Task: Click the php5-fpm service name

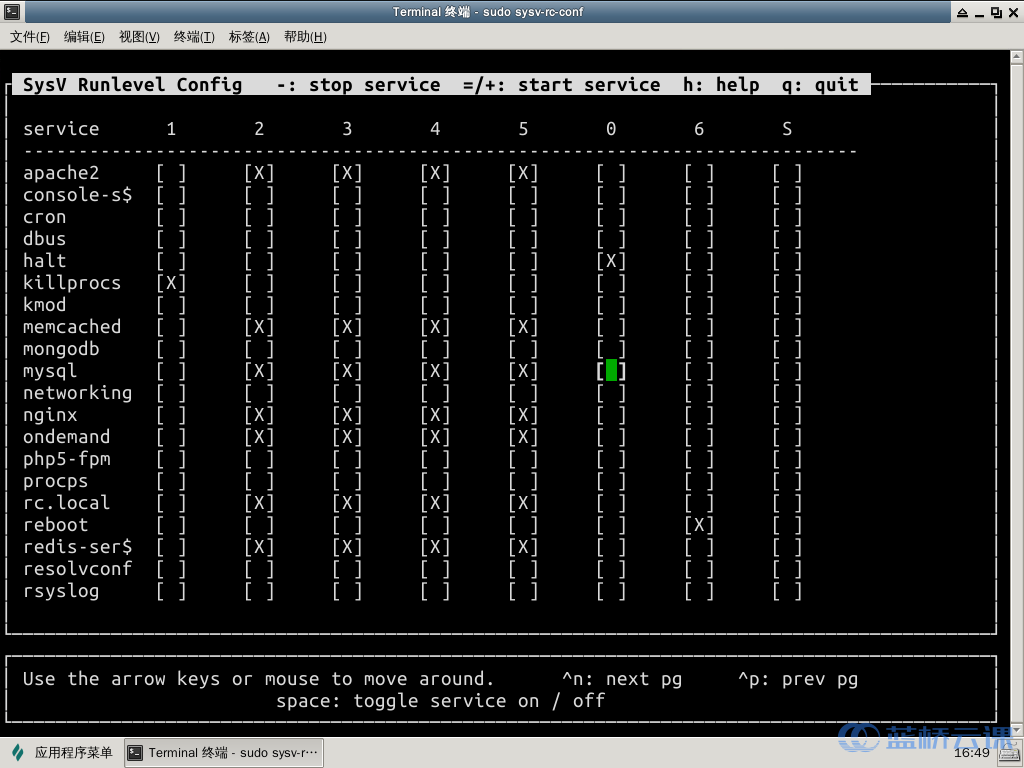Action: click(67, 459)
